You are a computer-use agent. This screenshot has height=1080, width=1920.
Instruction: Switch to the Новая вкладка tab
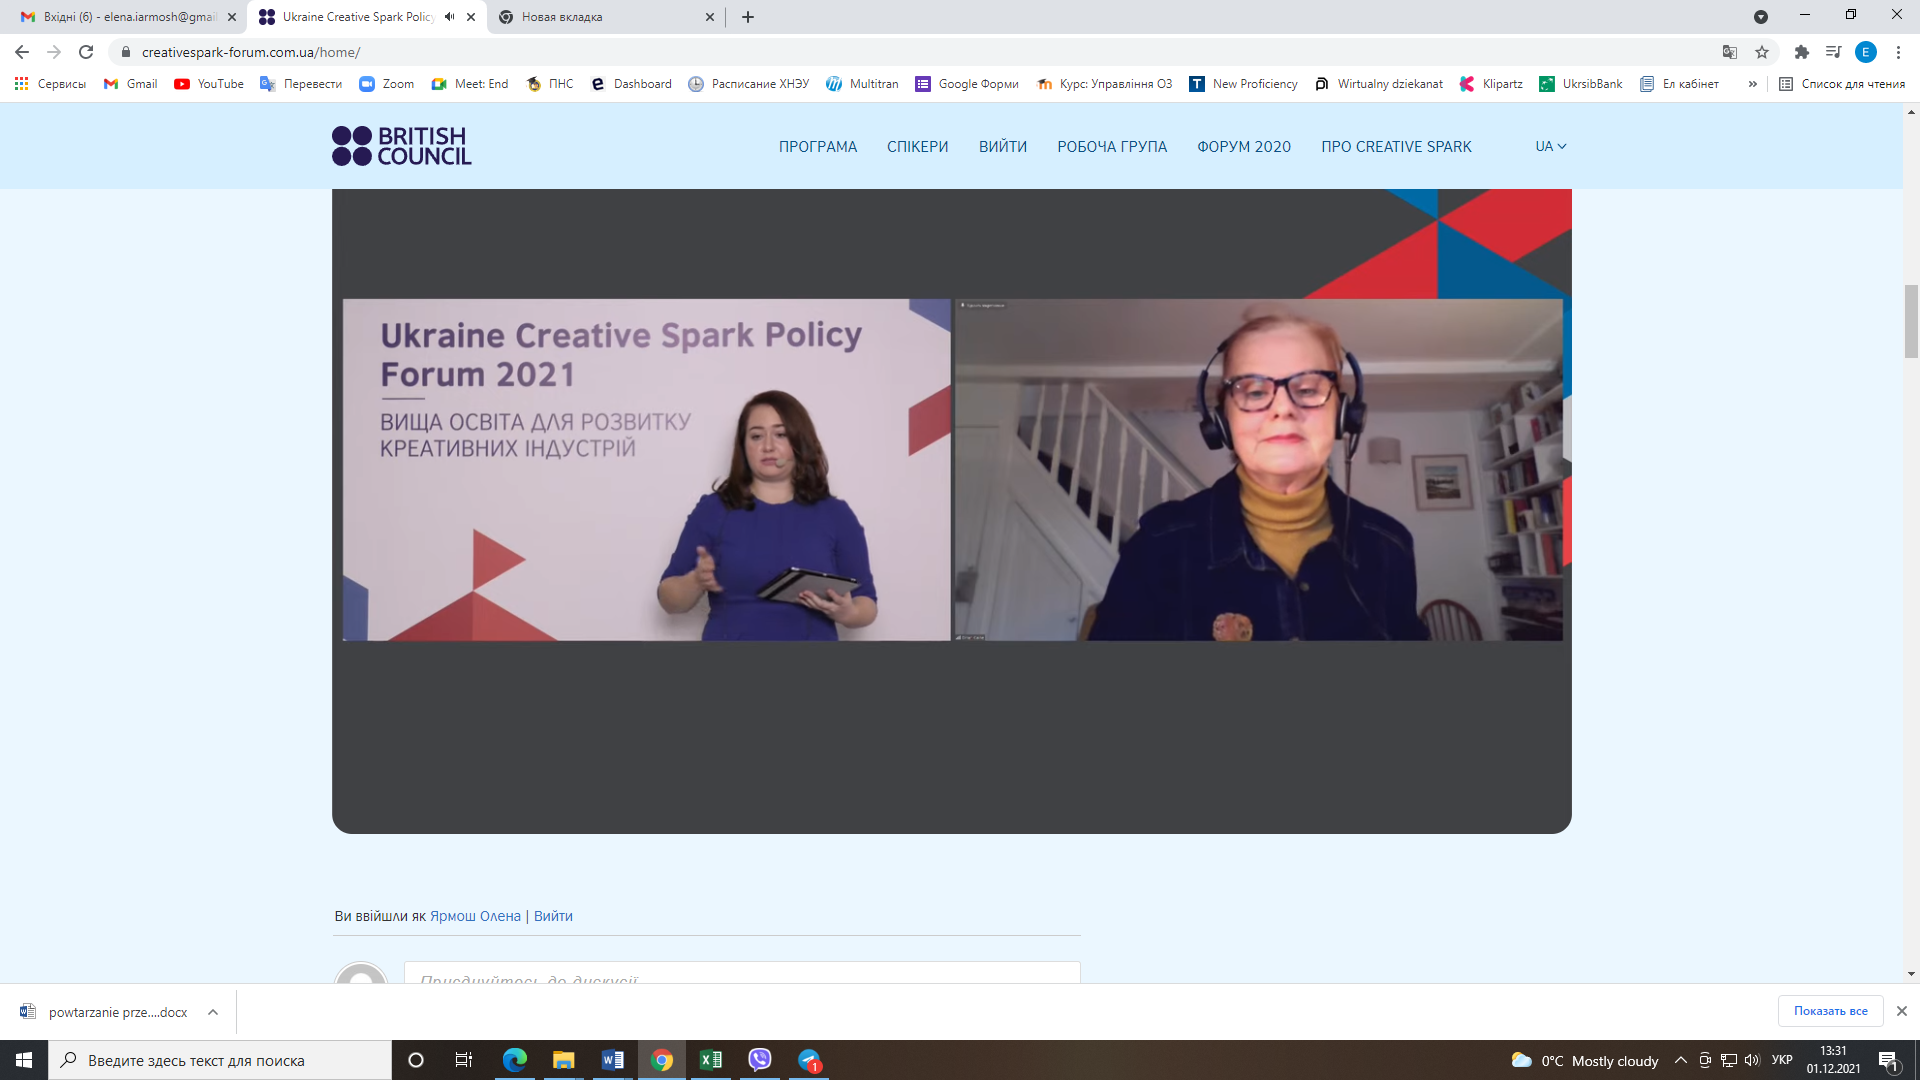click(605, 17)
